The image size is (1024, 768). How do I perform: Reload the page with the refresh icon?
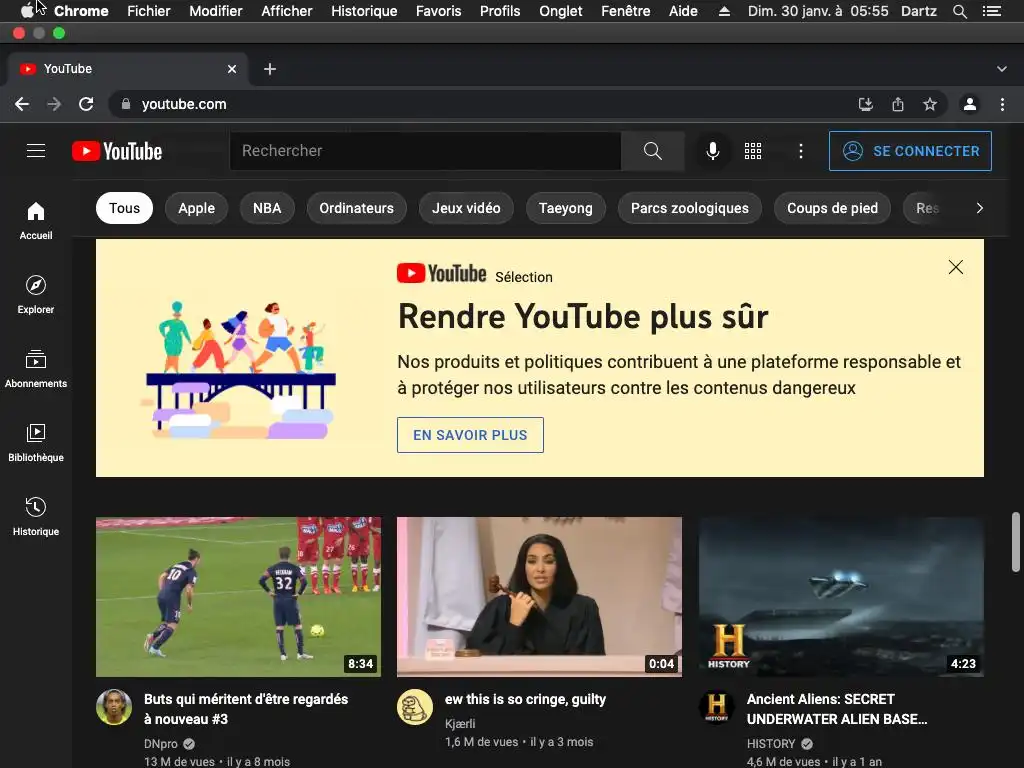86,104
